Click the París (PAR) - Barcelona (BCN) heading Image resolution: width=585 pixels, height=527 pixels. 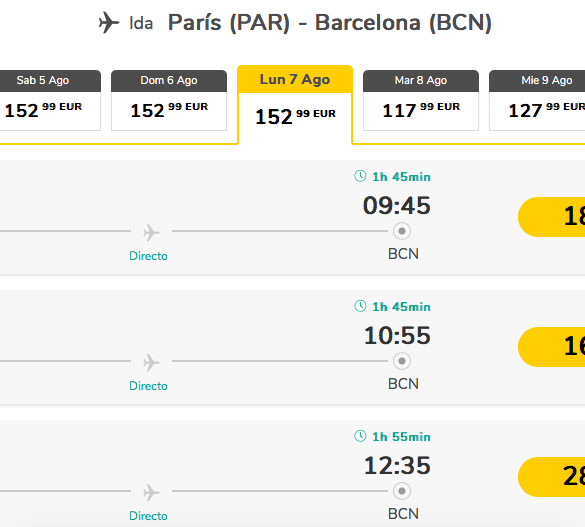click(x=330, y=23)
